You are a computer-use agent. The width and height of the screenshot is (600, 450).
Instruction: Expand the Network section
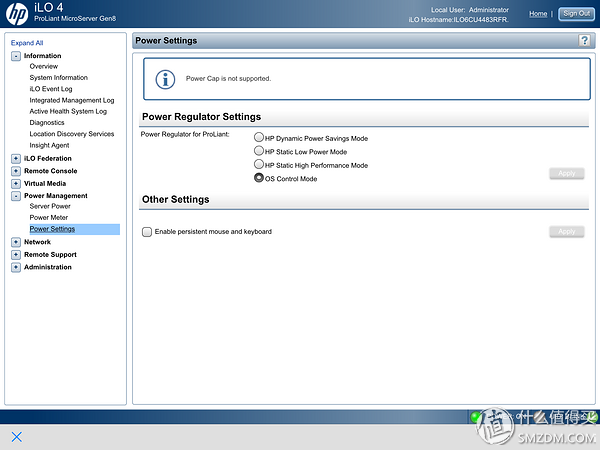(x=16, y=242)
